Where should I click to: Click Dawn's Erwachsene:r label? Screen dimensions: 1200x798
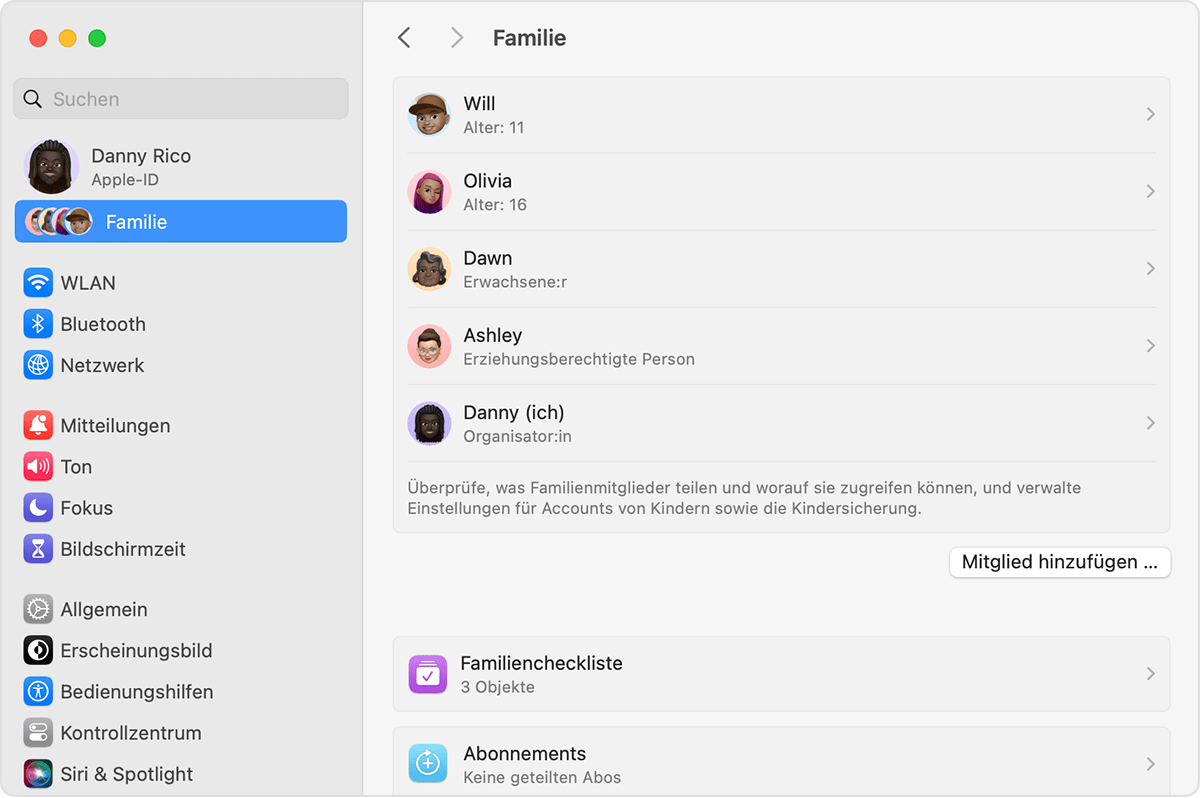(x=515, y=282)
